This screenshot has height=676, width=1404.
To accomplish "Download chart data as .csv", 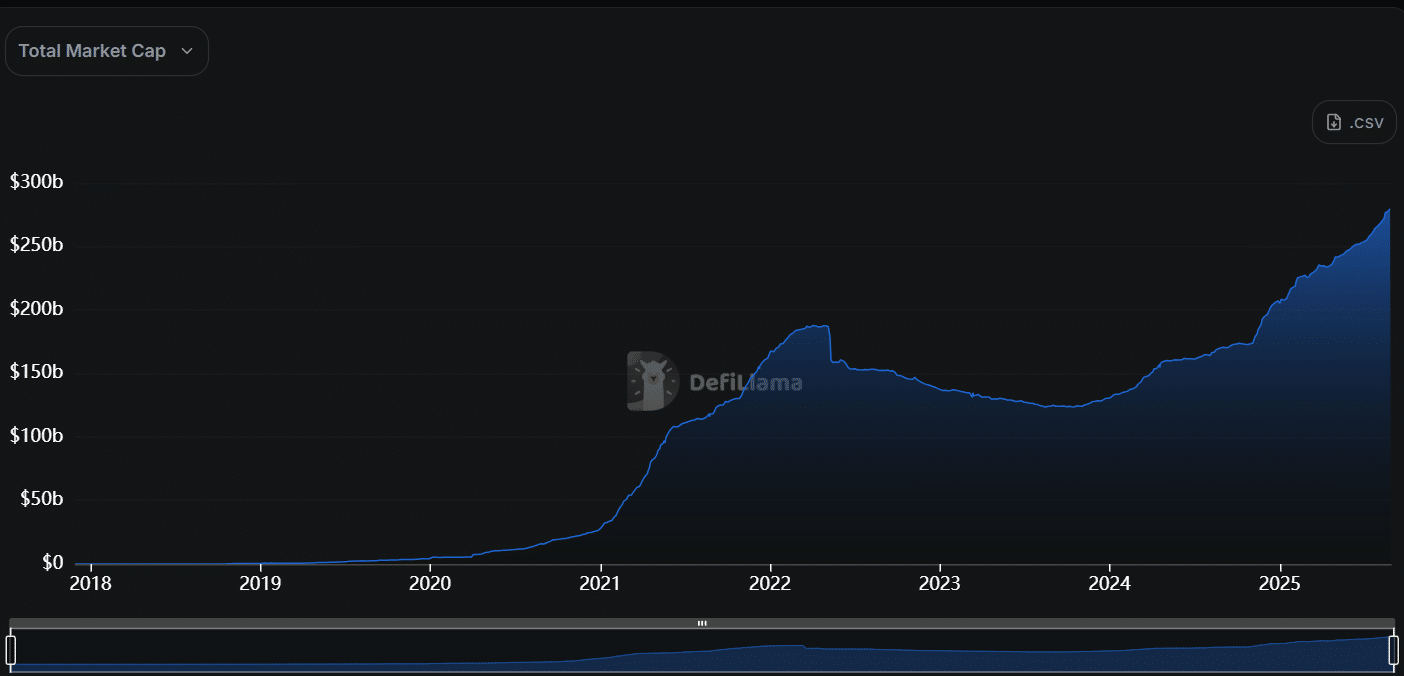I will 1354,122.
